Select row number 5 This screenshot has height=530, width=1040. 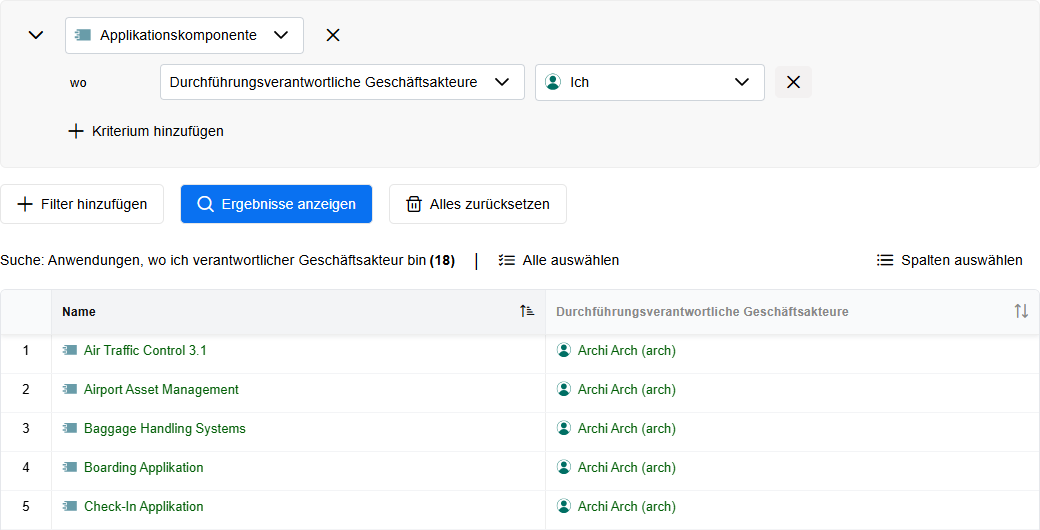pos(26,507)
